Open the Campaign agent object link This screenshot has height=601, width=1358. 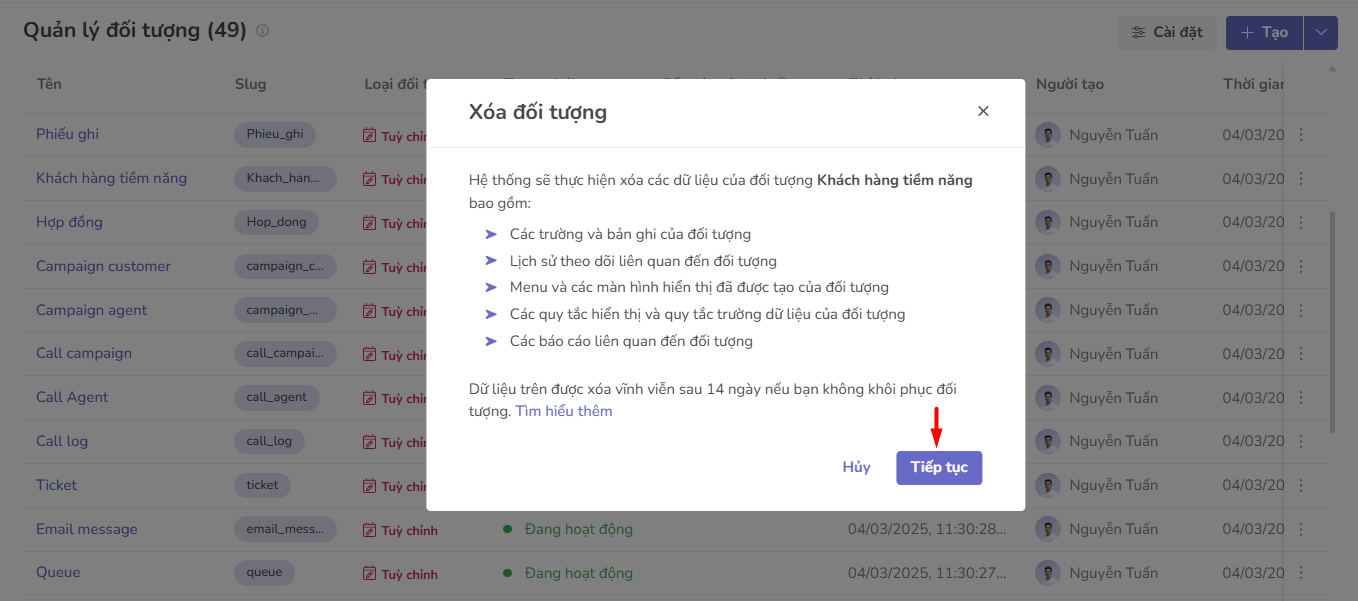click(91, 310)
